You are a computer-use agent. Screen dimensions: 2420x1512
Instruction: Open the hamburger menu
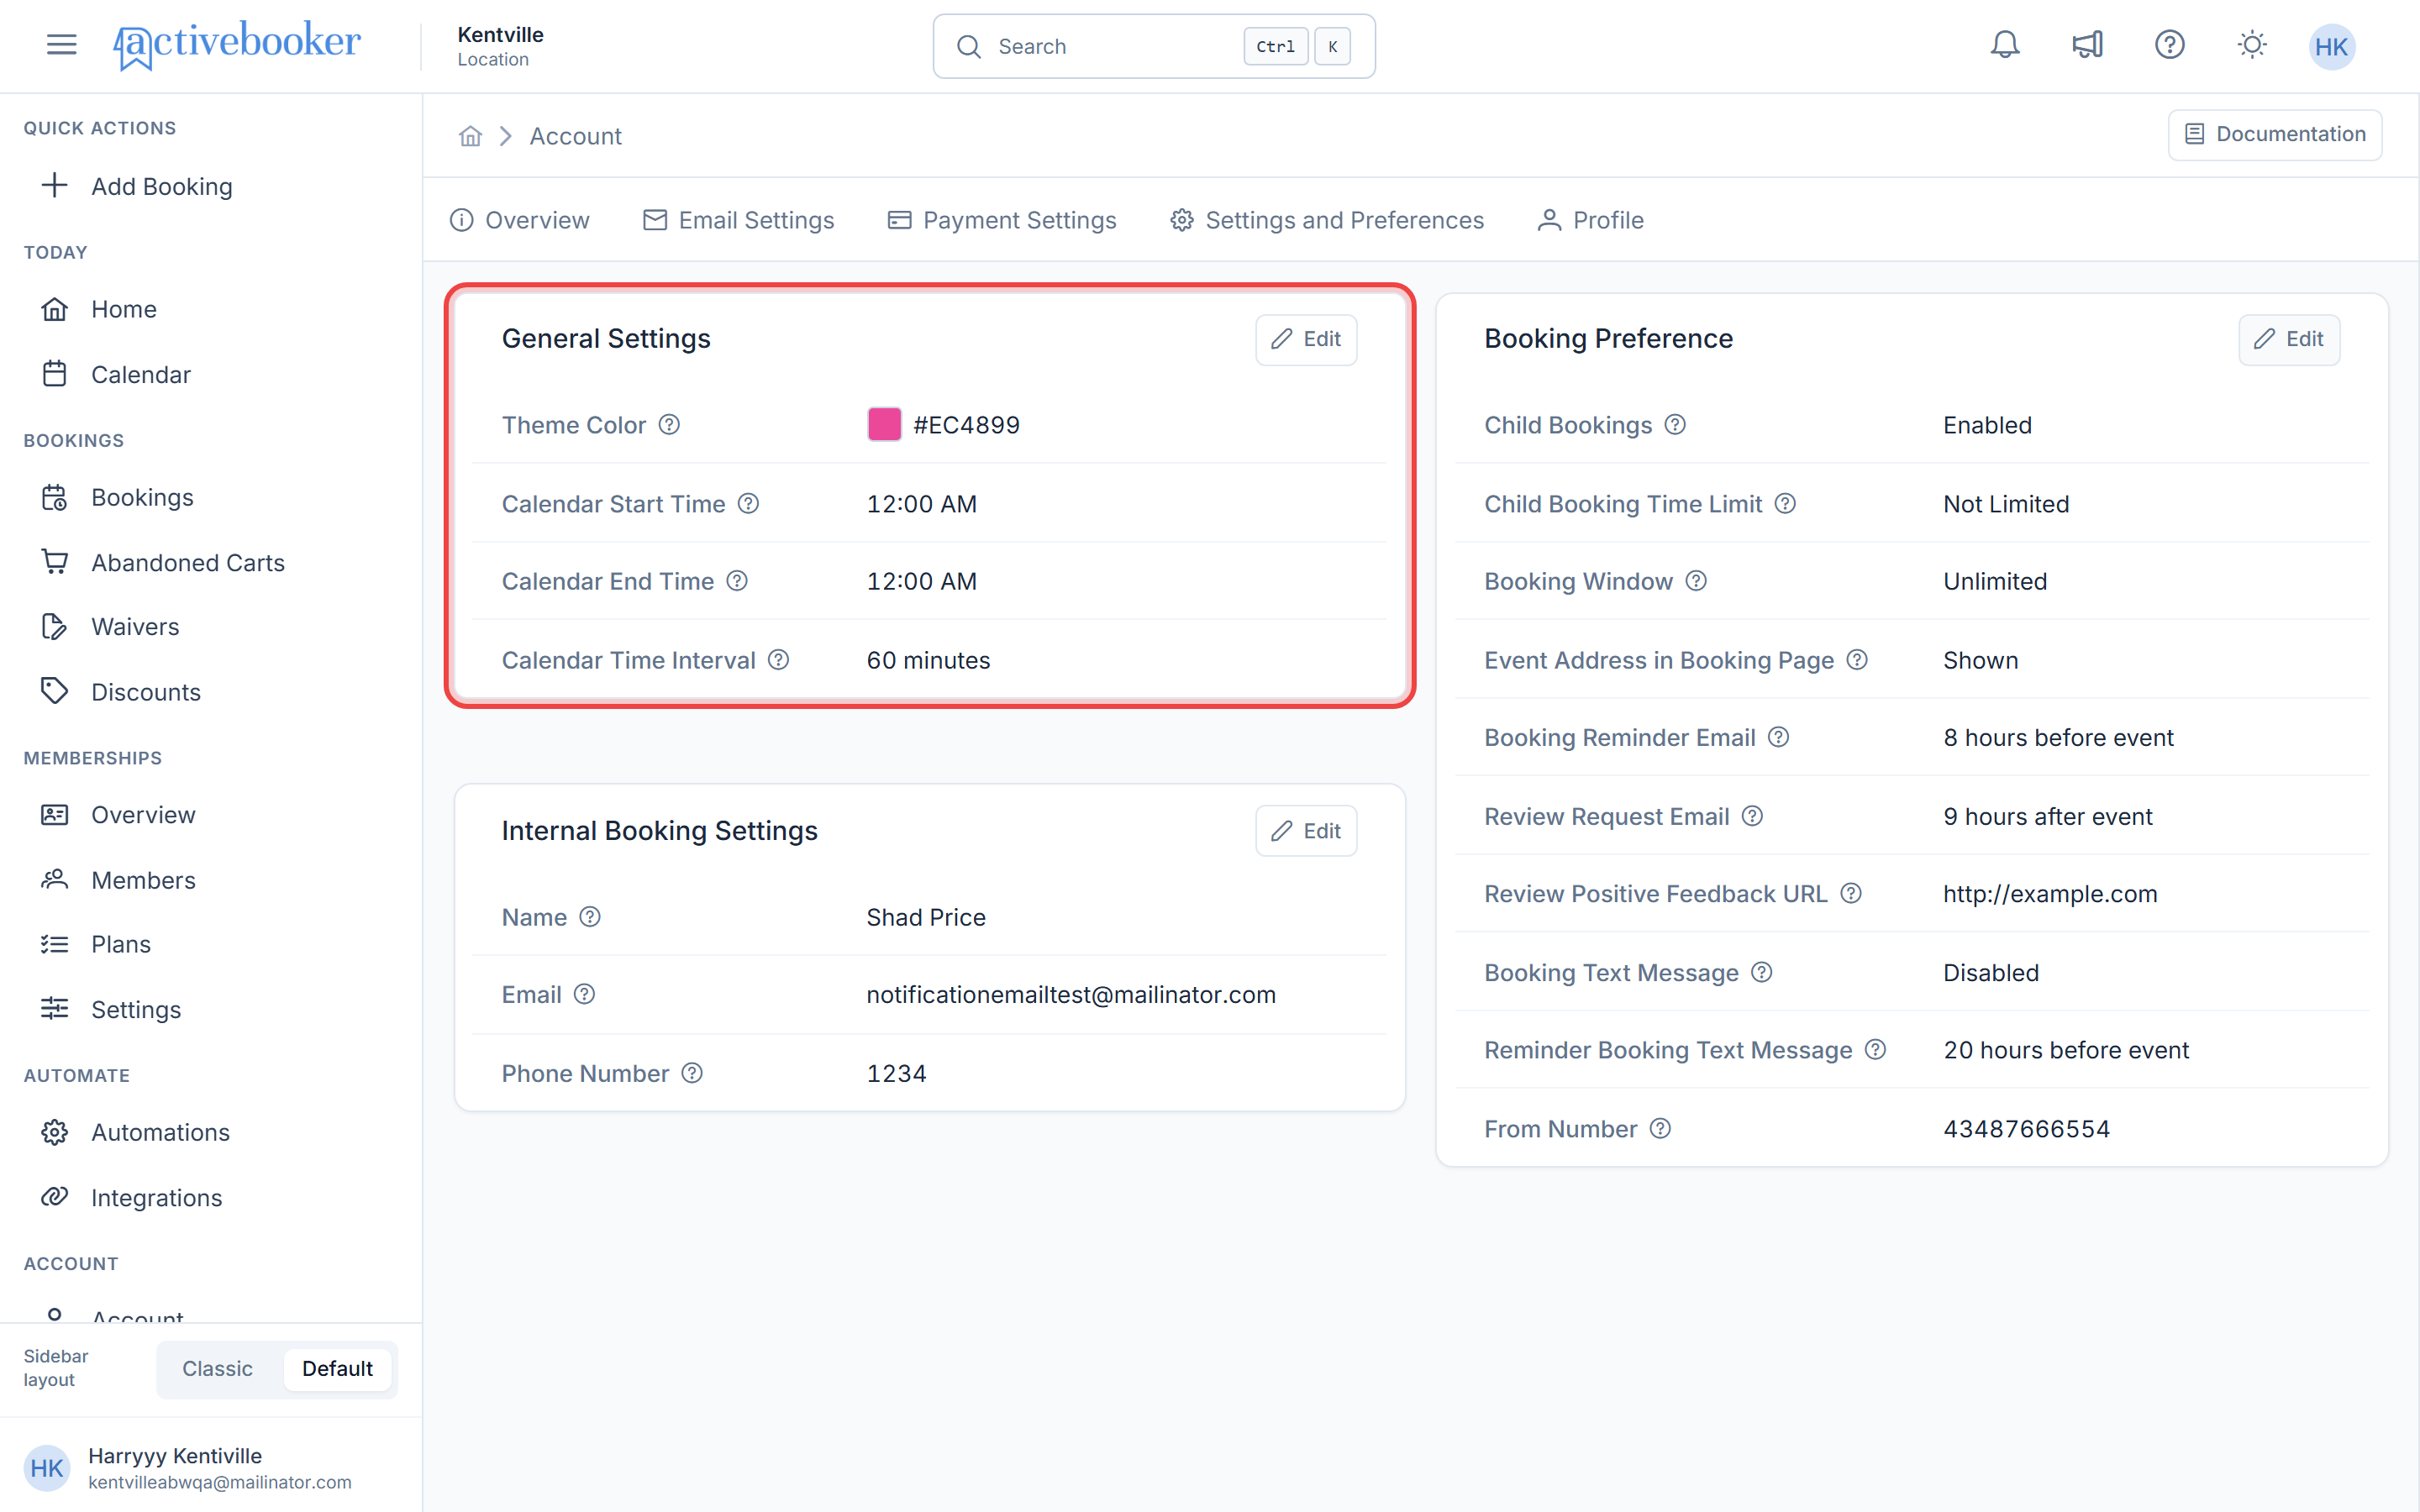[61, 45]
